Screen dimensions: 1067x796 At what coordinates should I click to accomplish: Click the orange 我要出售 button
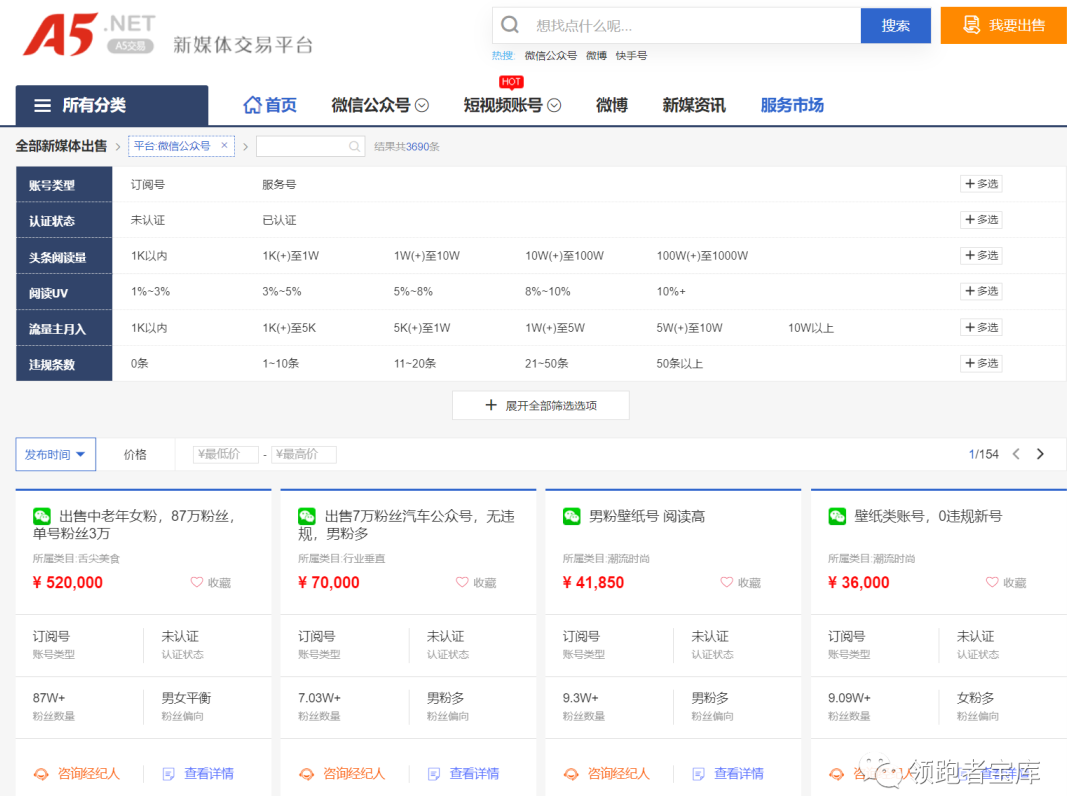1003,25
